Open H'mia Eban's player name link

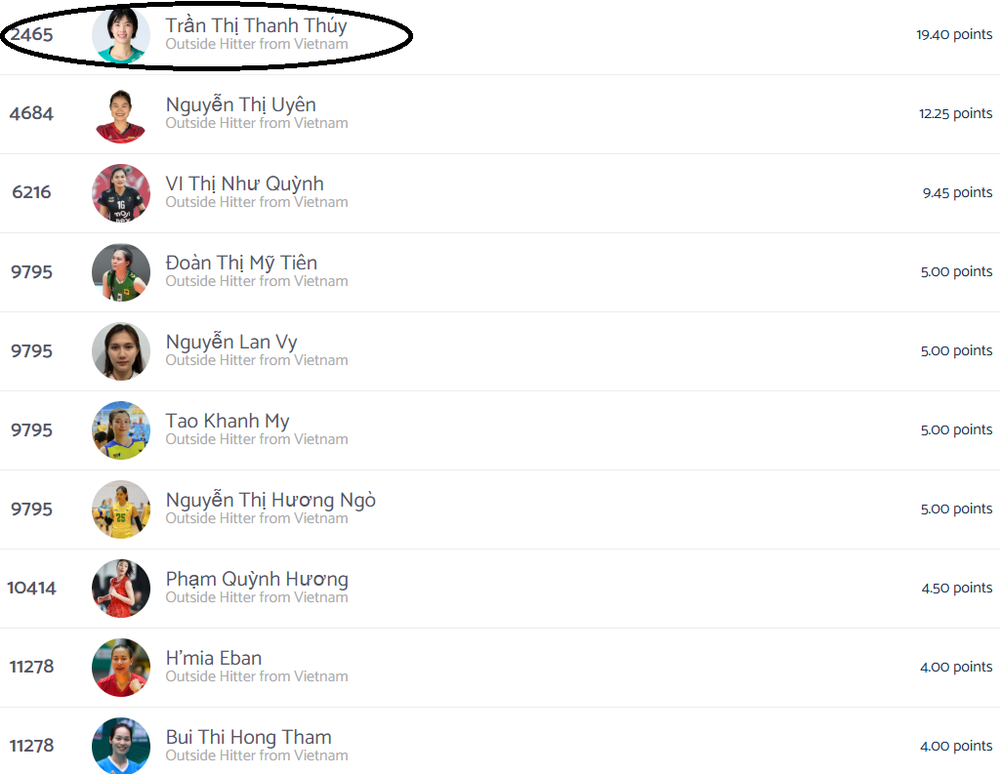(214, 658)
